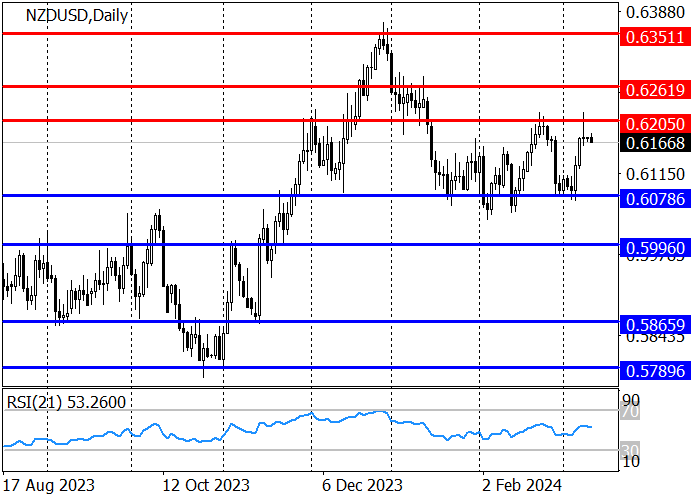Select the NZDUSD,Daily chart title

click(77, 16)
